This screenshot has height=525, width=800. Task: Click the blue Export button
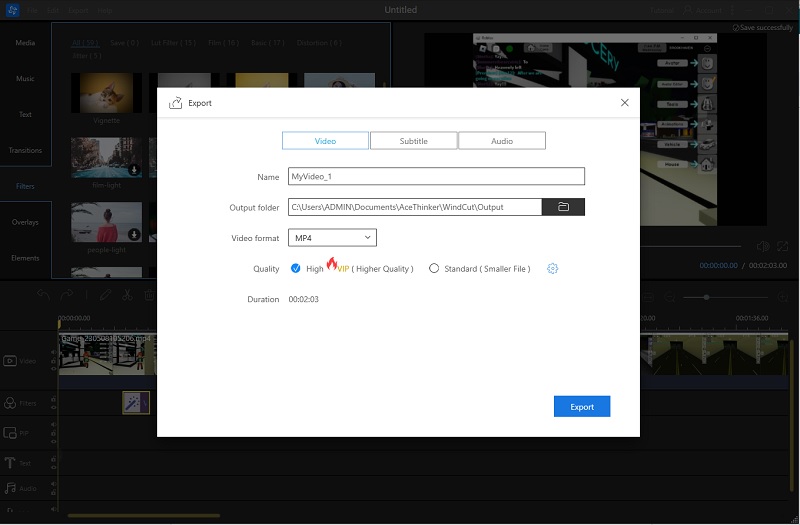pyautogui.click(x=582, y=407)
